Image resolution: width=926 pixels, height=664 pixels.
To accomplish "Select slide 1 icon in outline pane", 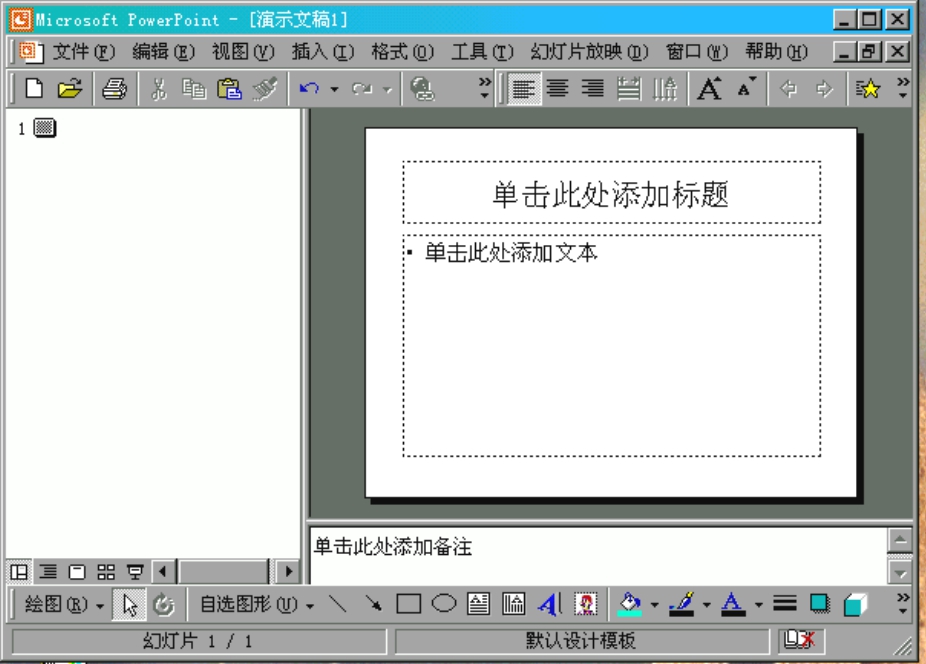I will coord(45,128).
